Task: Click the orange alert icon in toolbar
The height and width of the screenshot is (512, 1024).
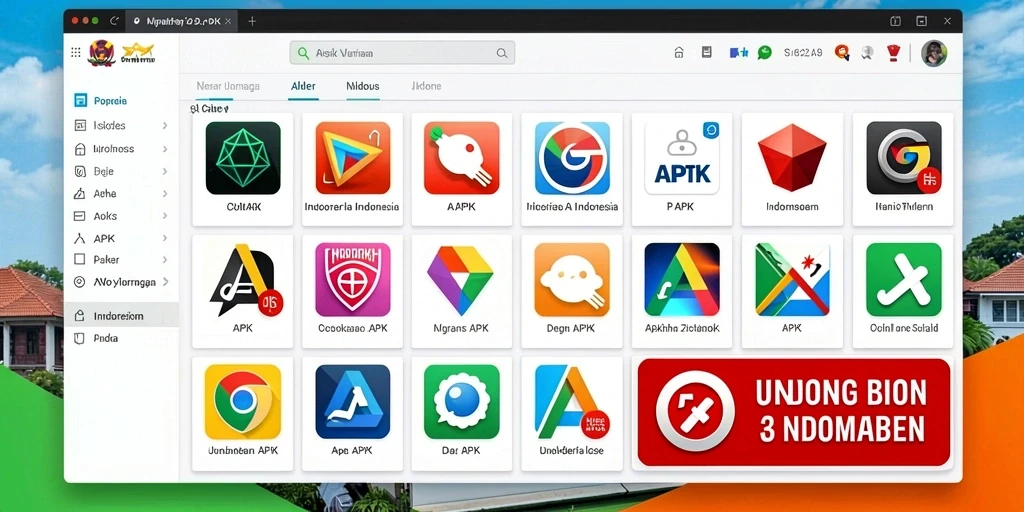Action: 842,53
